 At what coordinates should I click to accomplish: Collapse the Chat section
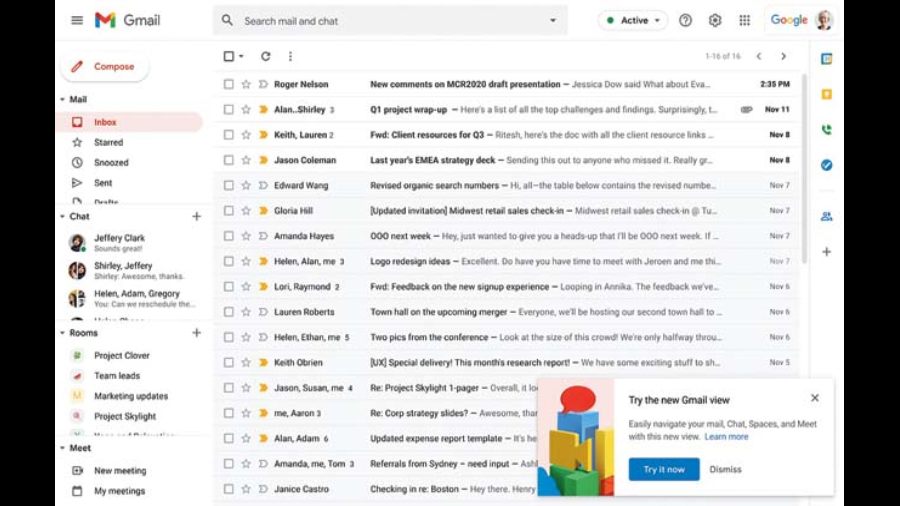(x=62, y=216)
